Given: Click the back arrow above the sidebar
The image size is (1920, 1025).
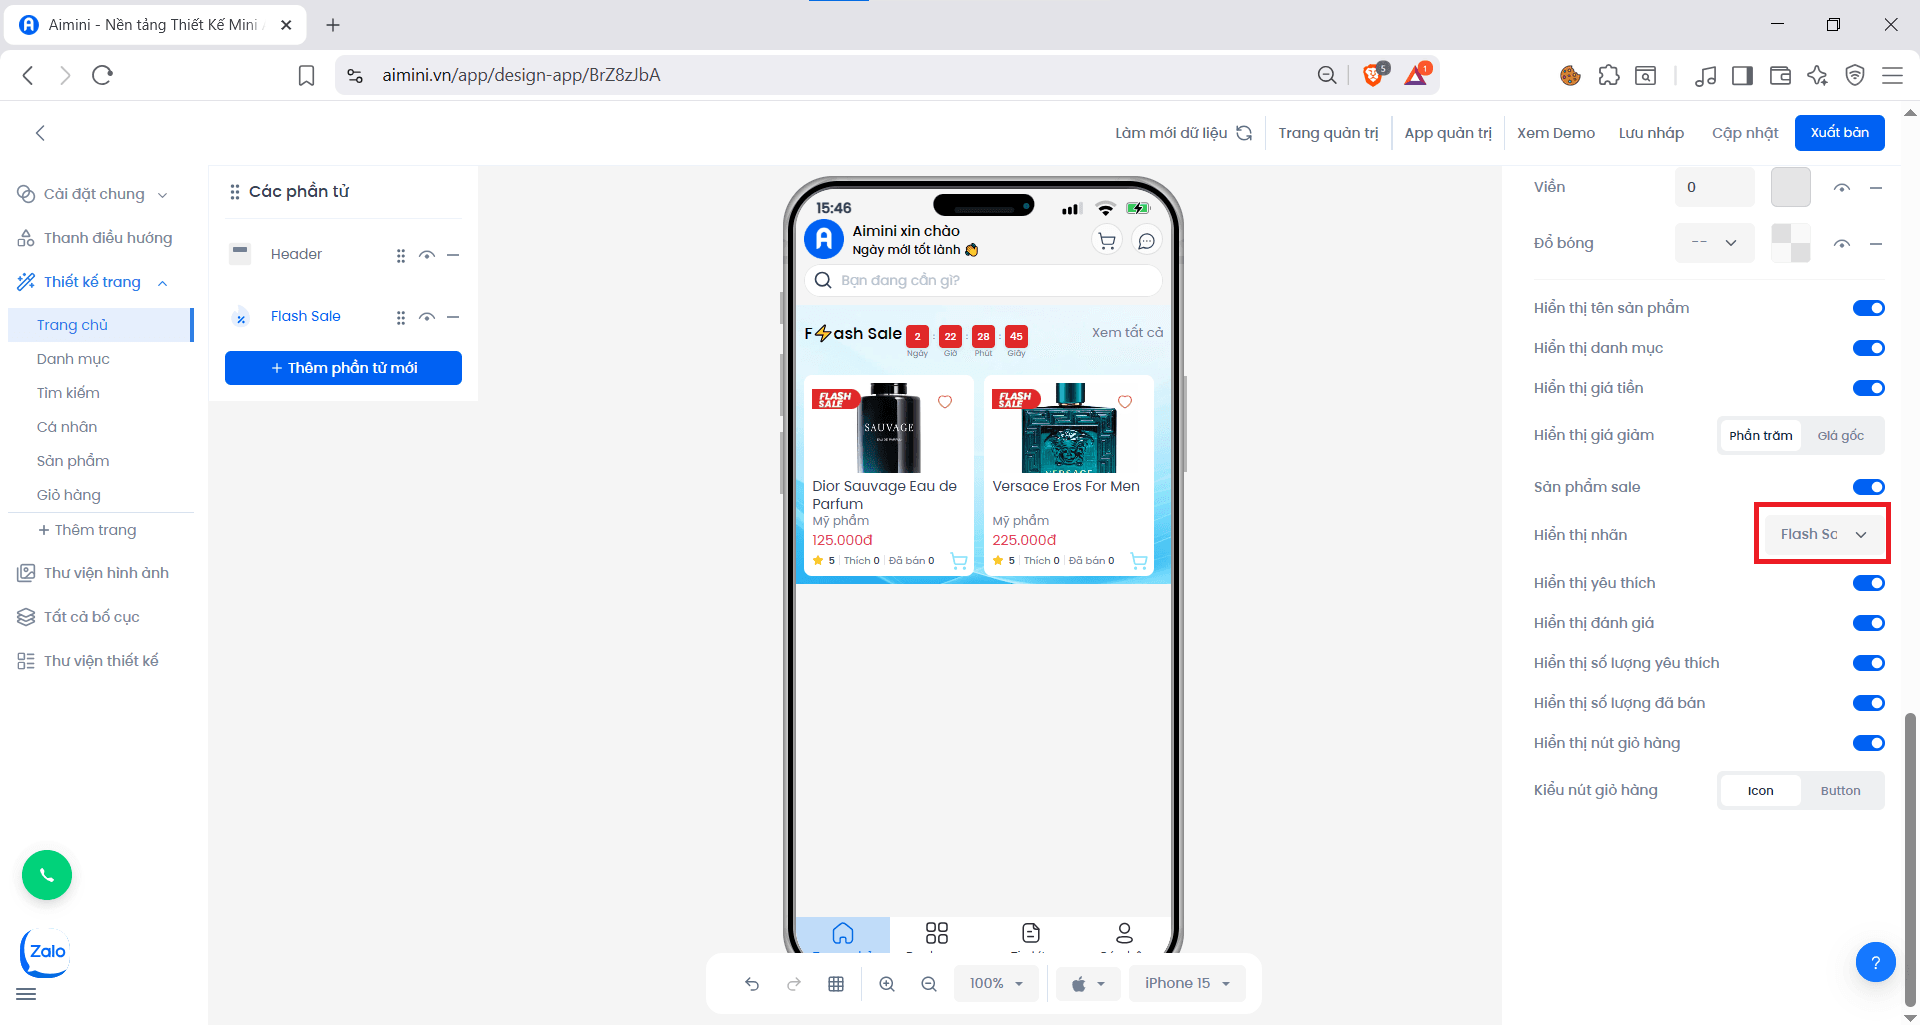Looking at the screenshot, I should point(40,133).
